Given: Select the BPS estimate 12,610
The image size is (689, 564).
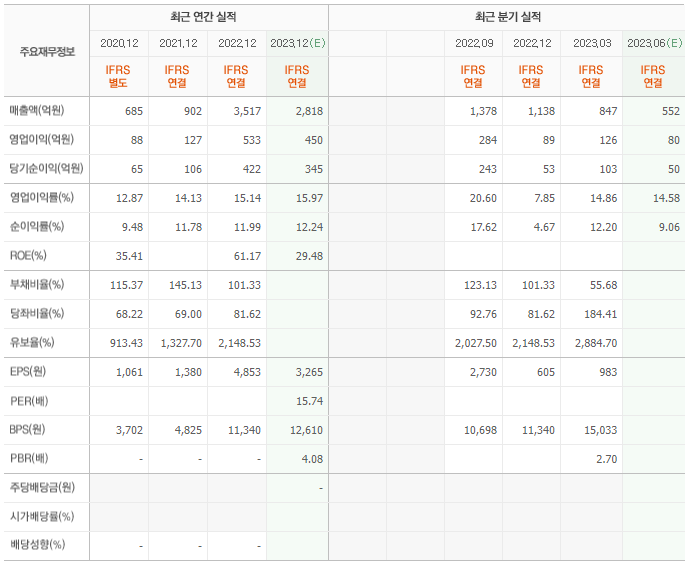Looking at the screenshot, I should pos(306,430).
